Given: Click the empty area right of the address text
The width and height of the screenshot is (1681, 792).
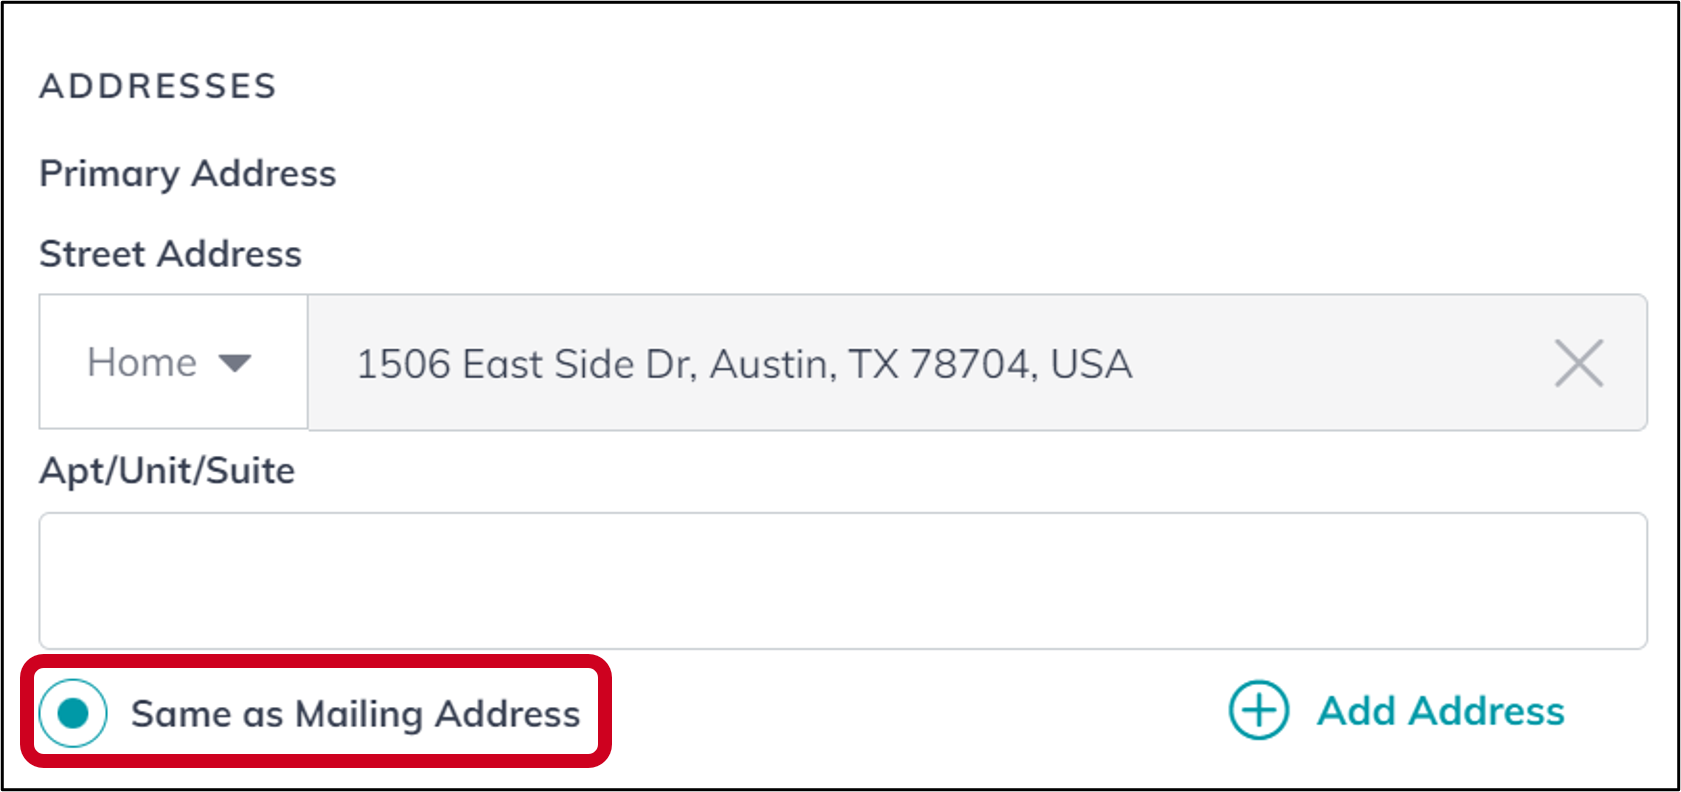Looking at the screenshot, I should [x=1340, y=362].
